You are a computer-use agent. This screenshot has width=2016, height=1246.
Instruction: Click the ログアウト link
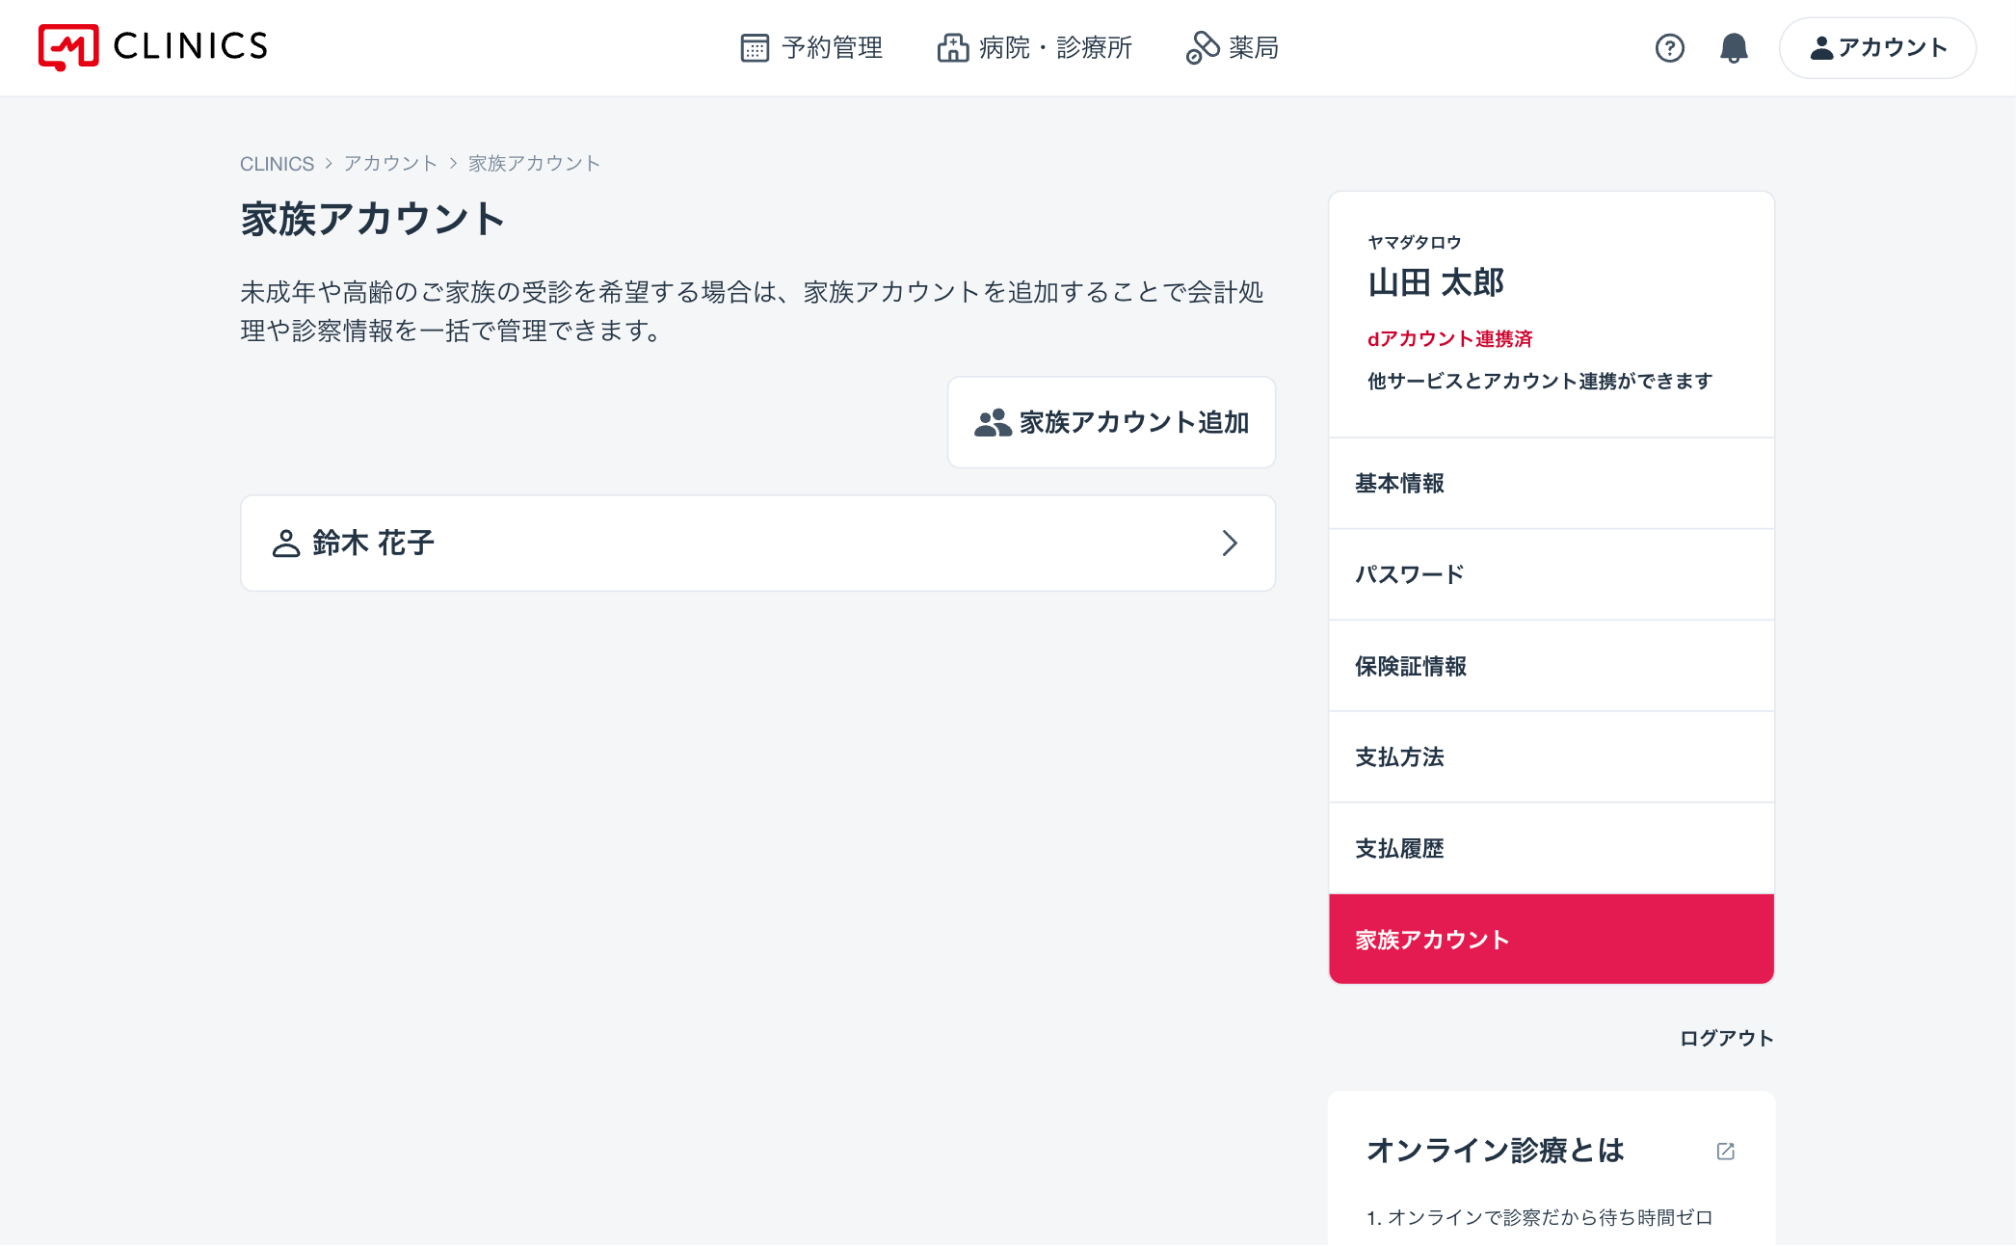(x=1726, y=1038)
